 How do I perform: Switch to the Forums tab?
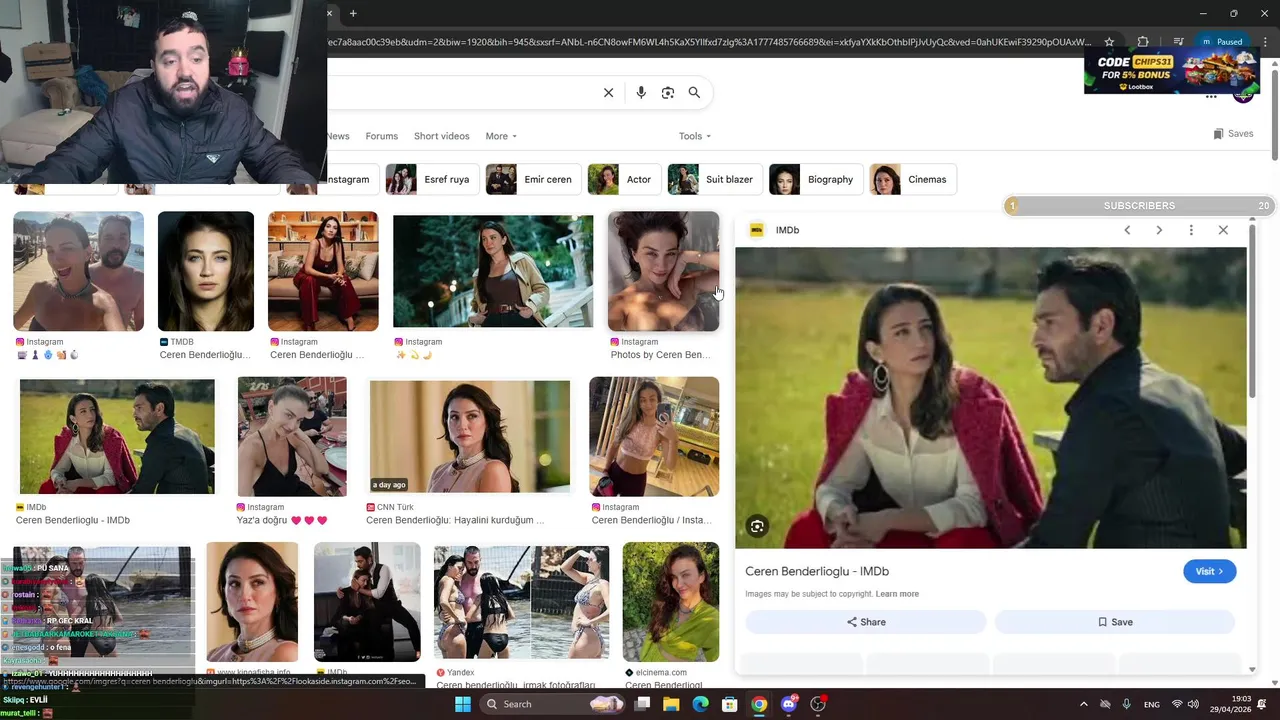(381, 136)
